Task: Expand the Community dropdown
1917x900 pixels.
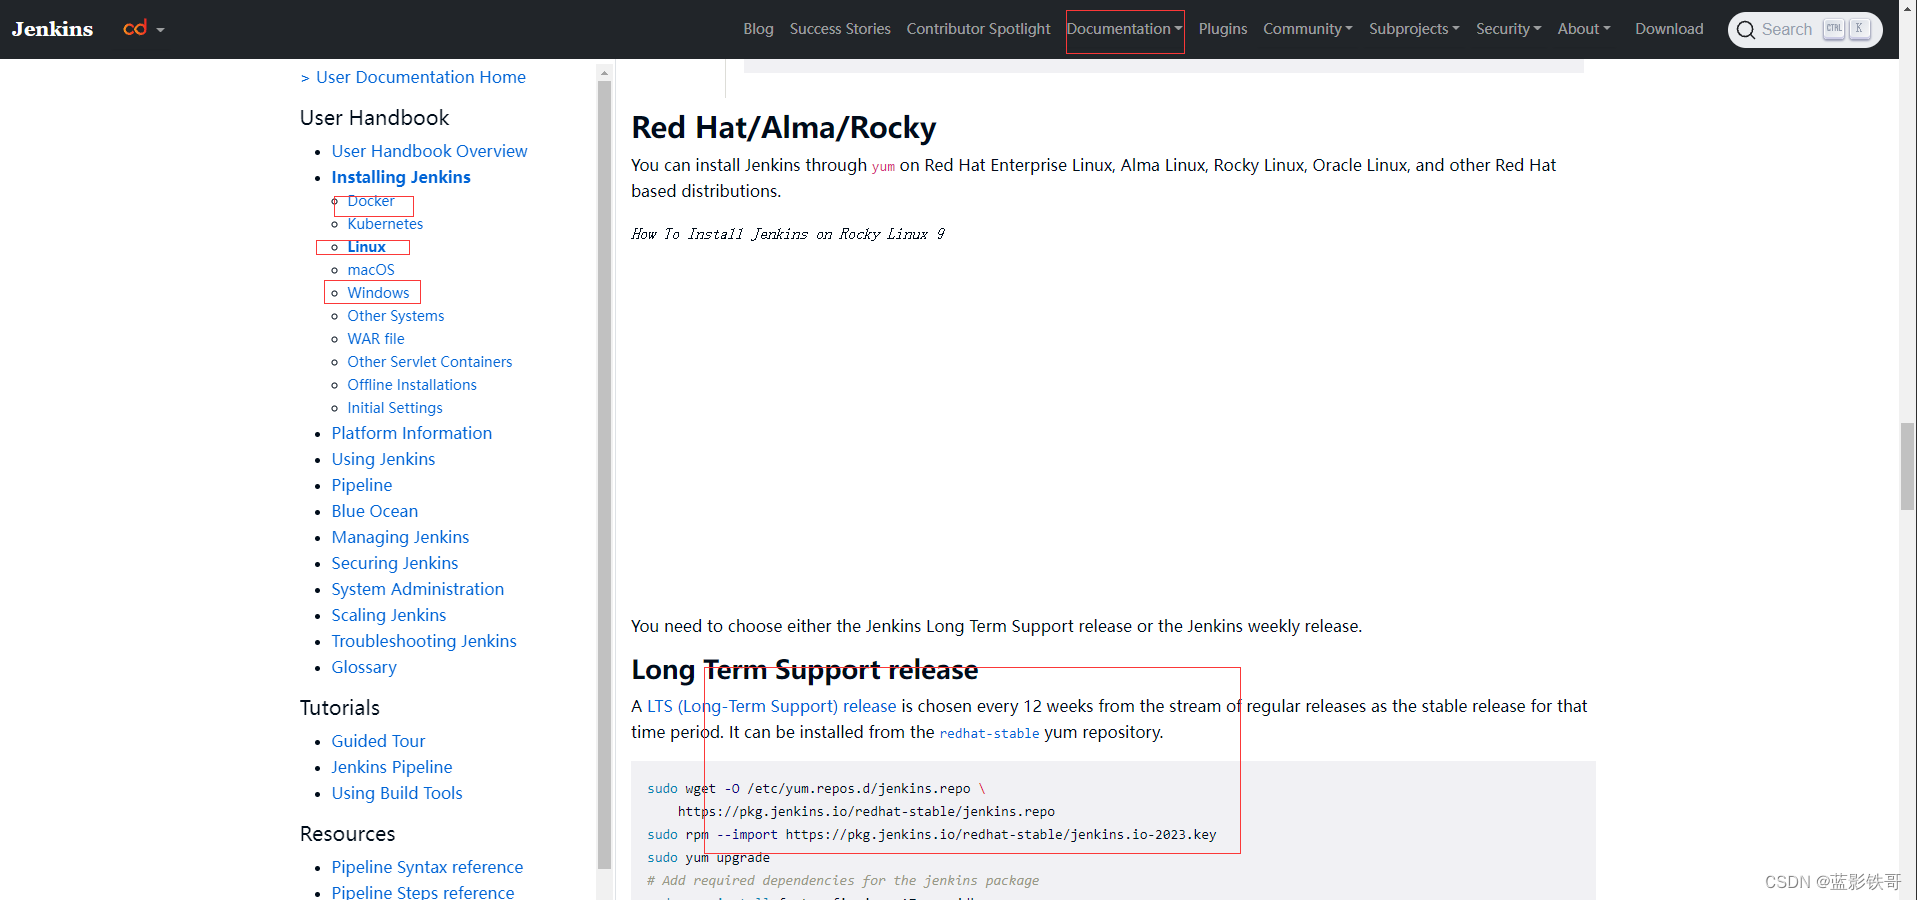Action: (x=1307, y=29)
